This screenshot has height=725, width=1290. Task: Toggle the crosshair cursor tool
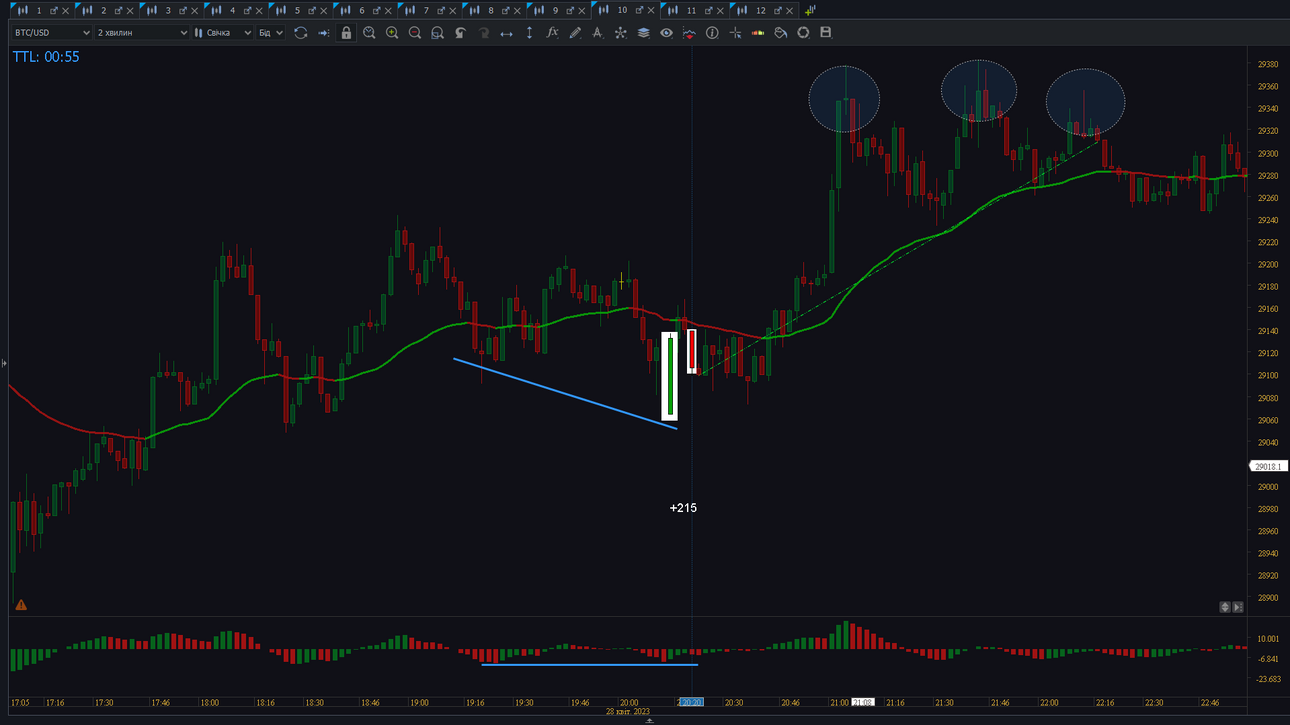click(735, 33)
